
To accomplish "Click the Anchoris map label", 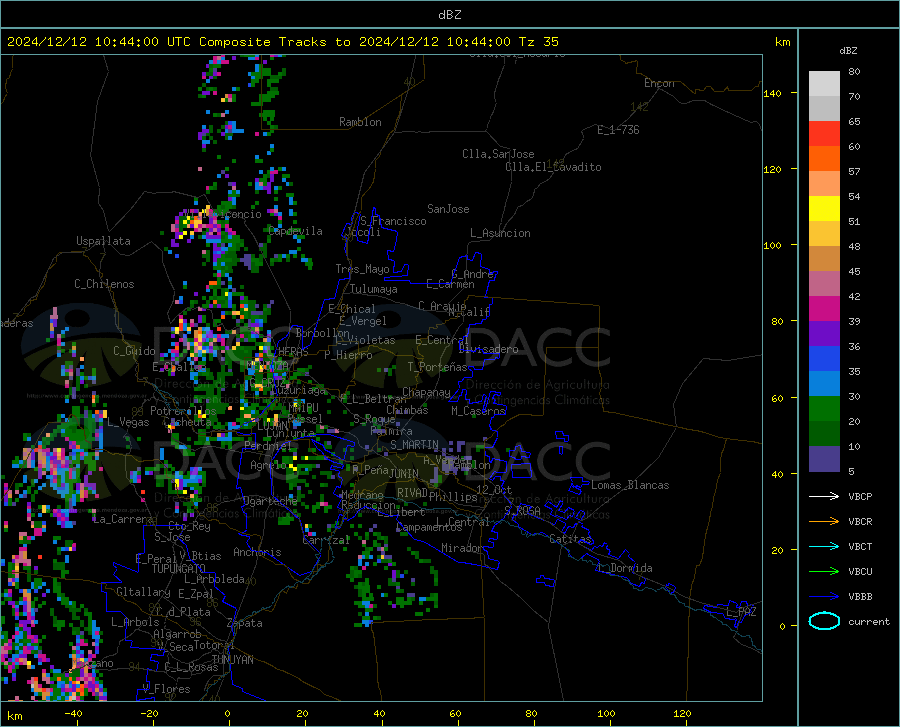I will [257, 552].
